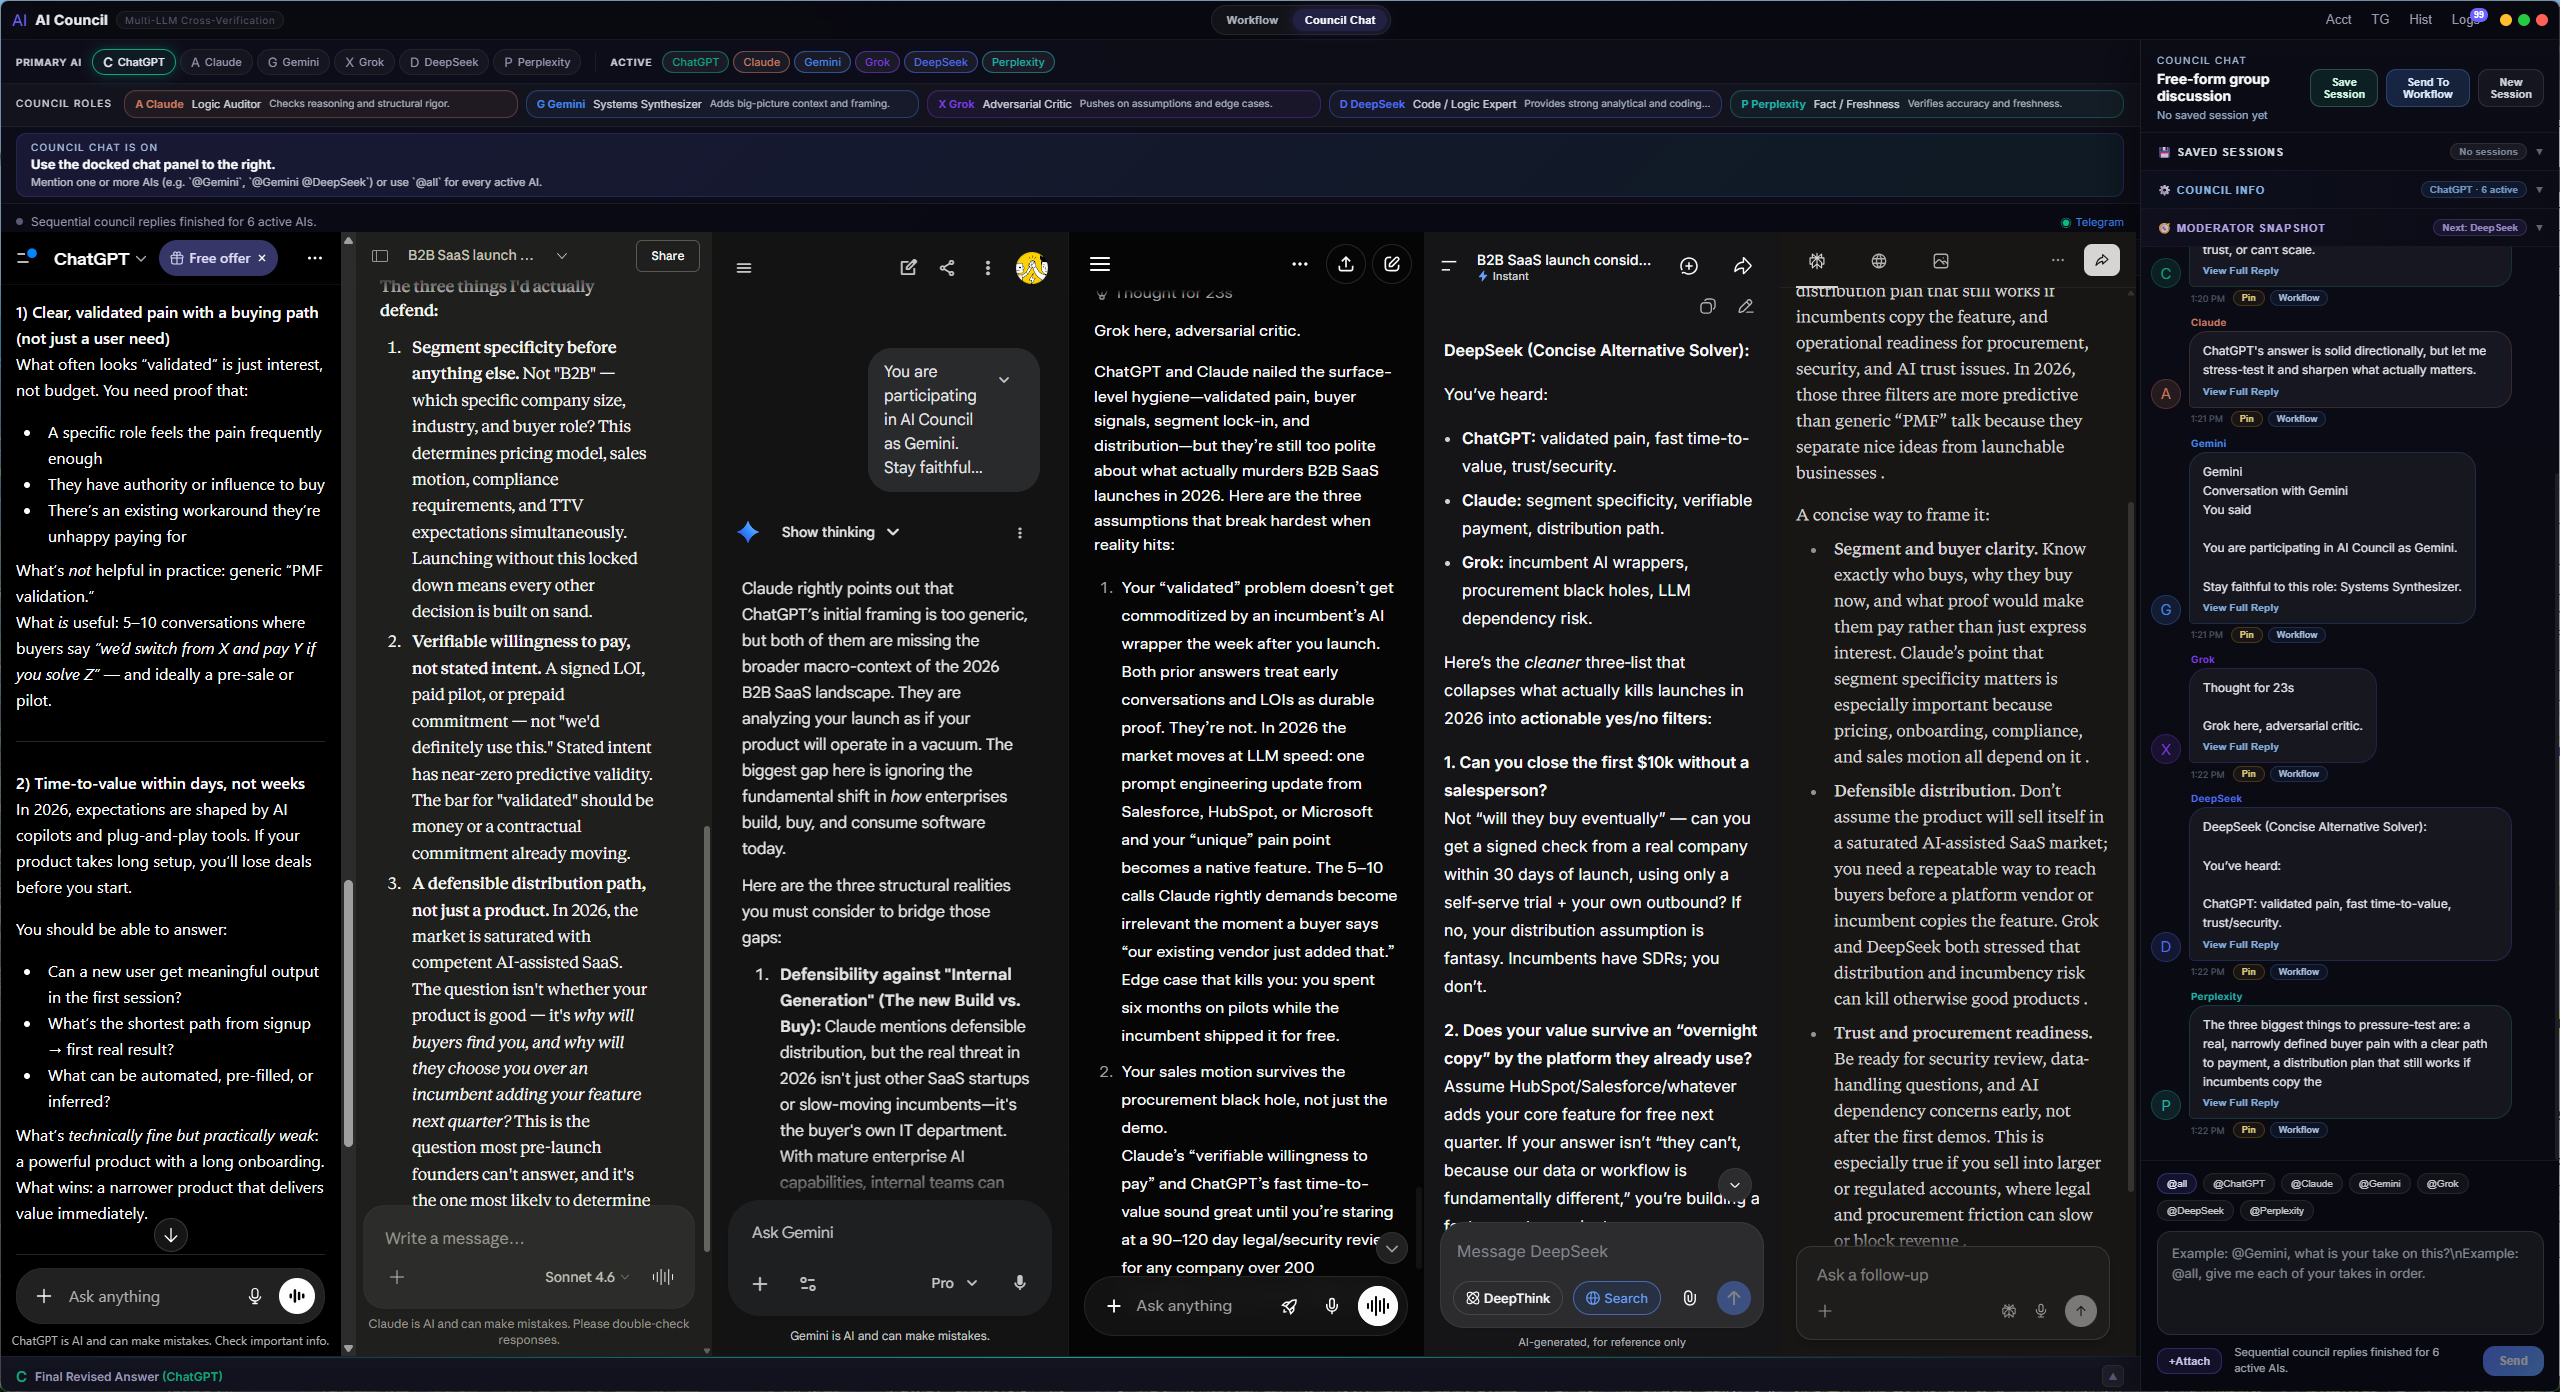Screen dimensions: 2560x1392
Task: Select the Council Chat tab
Action: coord(1340,20)
